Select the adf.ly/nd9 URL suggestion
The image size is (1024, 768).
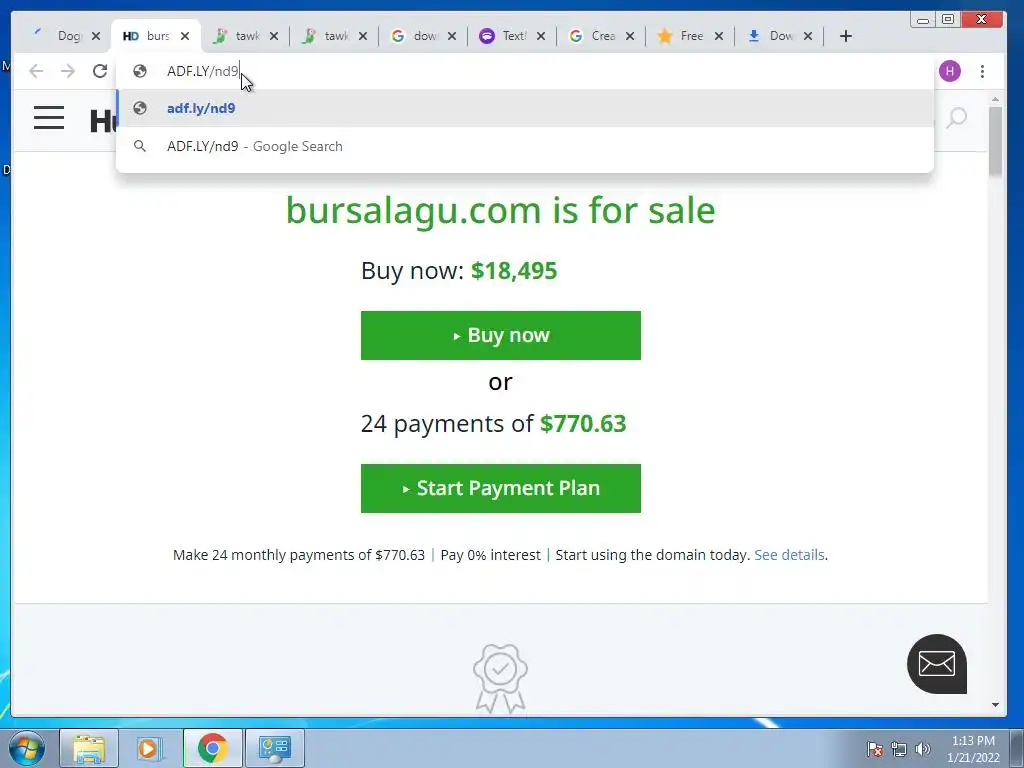pos(524,108)
